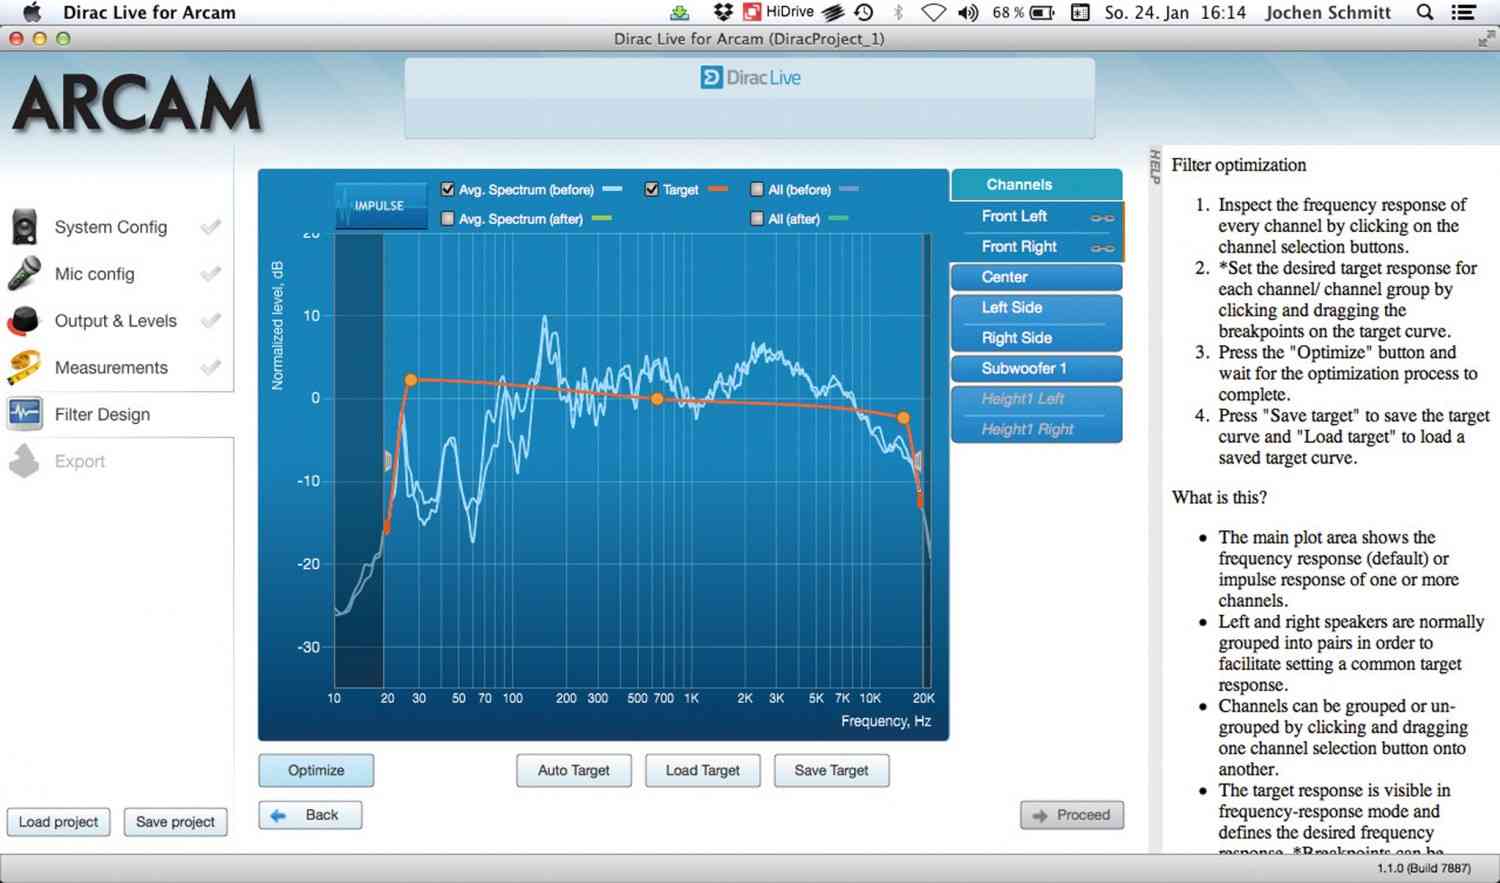Screen dimensions: 1500x883
Task: Click the Optimize button
Action: tap(316, 770)
